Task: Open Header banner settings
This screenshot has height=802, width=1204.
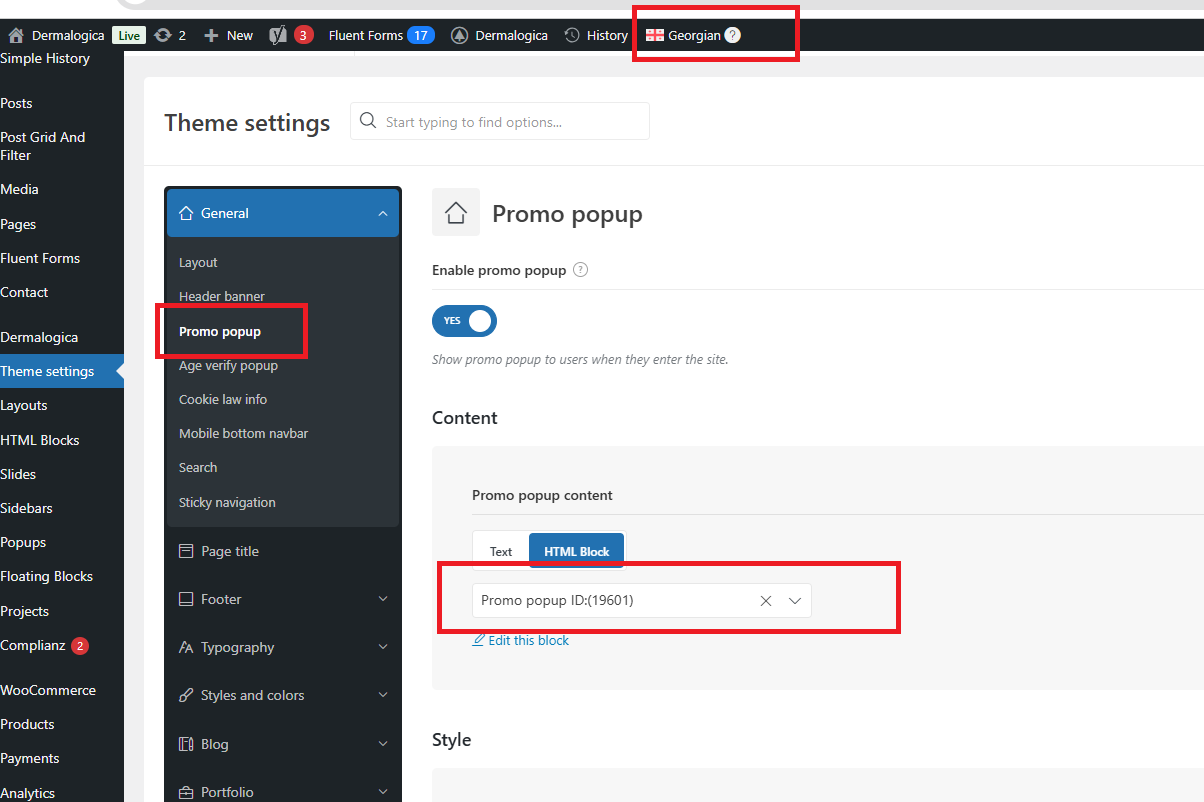Action: click(x=222, y=296)
